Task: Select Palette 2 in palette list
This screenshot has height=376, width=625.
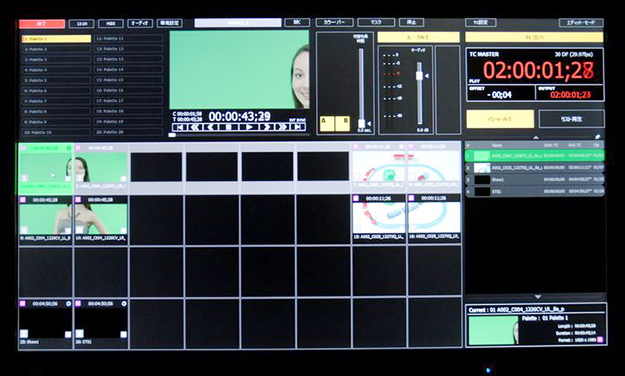Action: [56, 49]
